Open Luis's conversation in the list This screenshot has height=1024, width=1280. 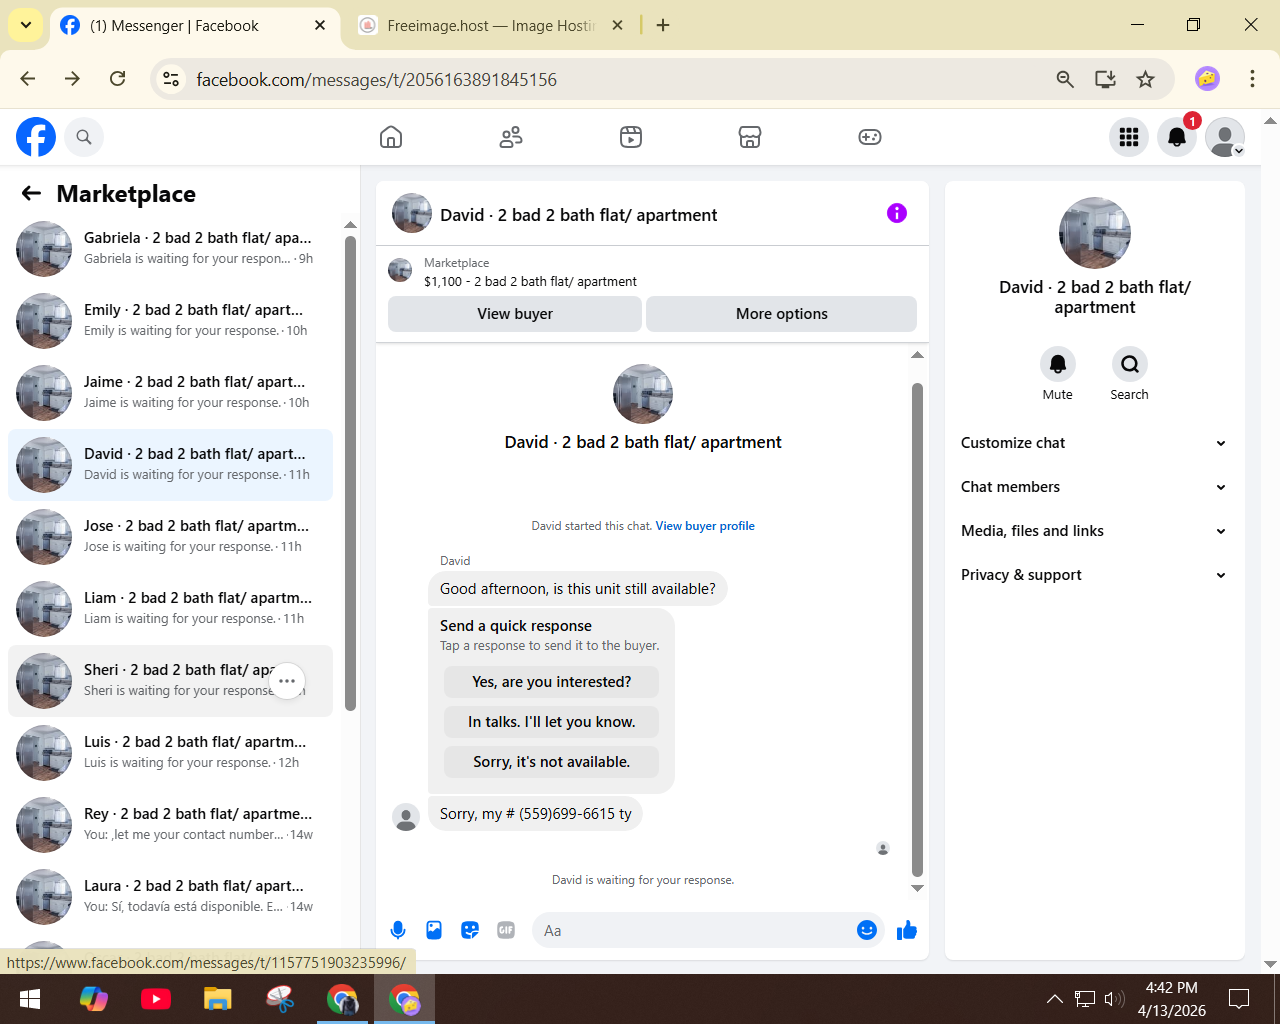pyautogui.click(x=170, y=752)
